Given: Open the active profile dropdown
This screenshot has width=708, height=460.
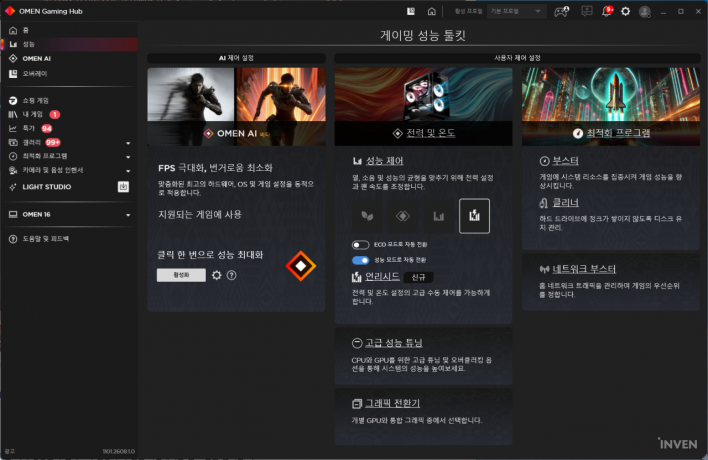Looking at the screenshot, I should click(x=516, y=11).
